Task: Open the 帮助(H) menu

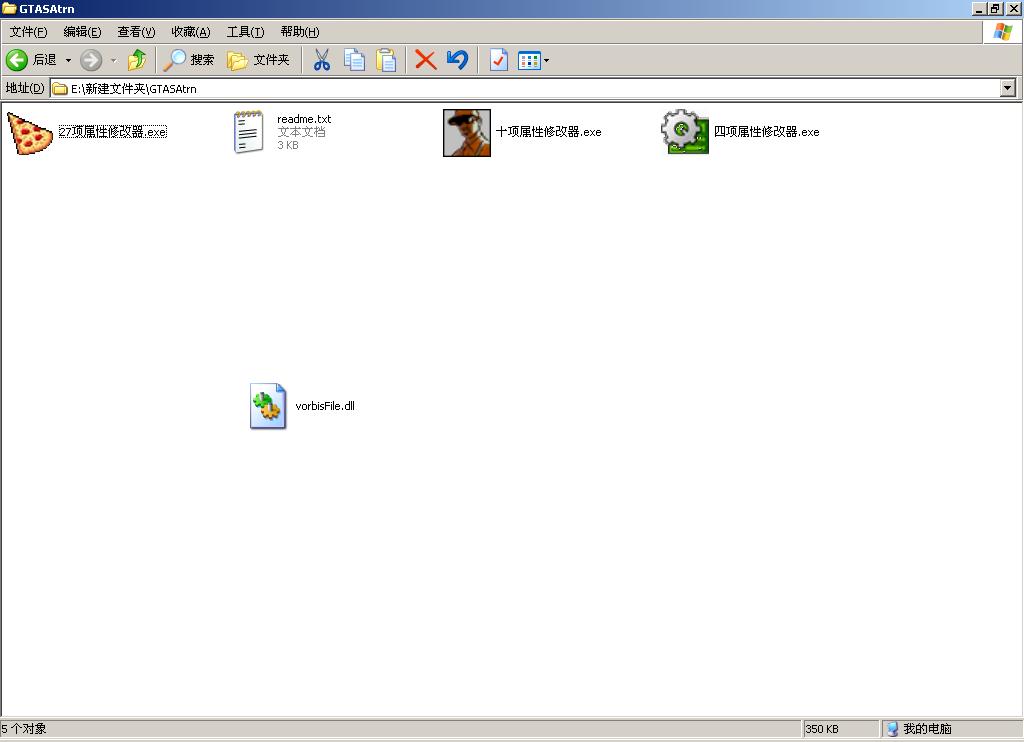Action: (x=300, y=31)
